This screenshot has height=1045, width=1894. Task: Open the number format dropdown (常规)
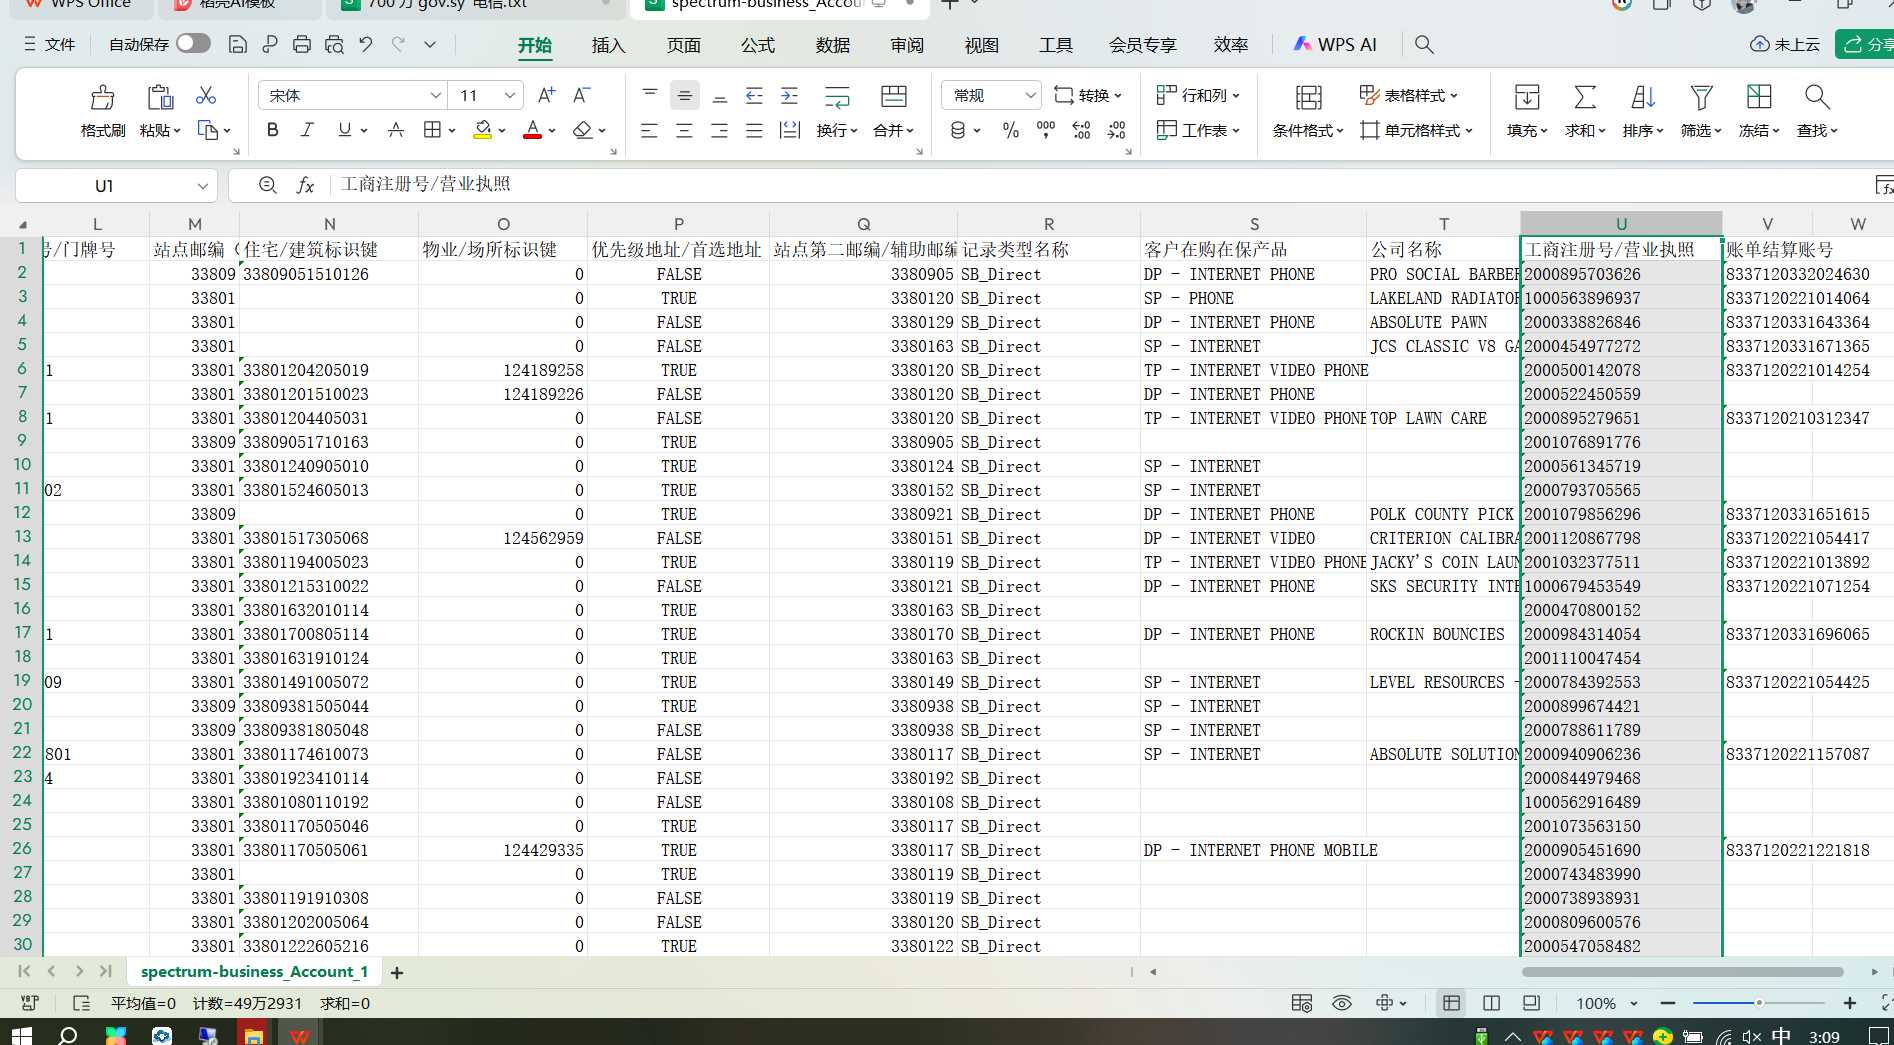(x=1030, y=95)
